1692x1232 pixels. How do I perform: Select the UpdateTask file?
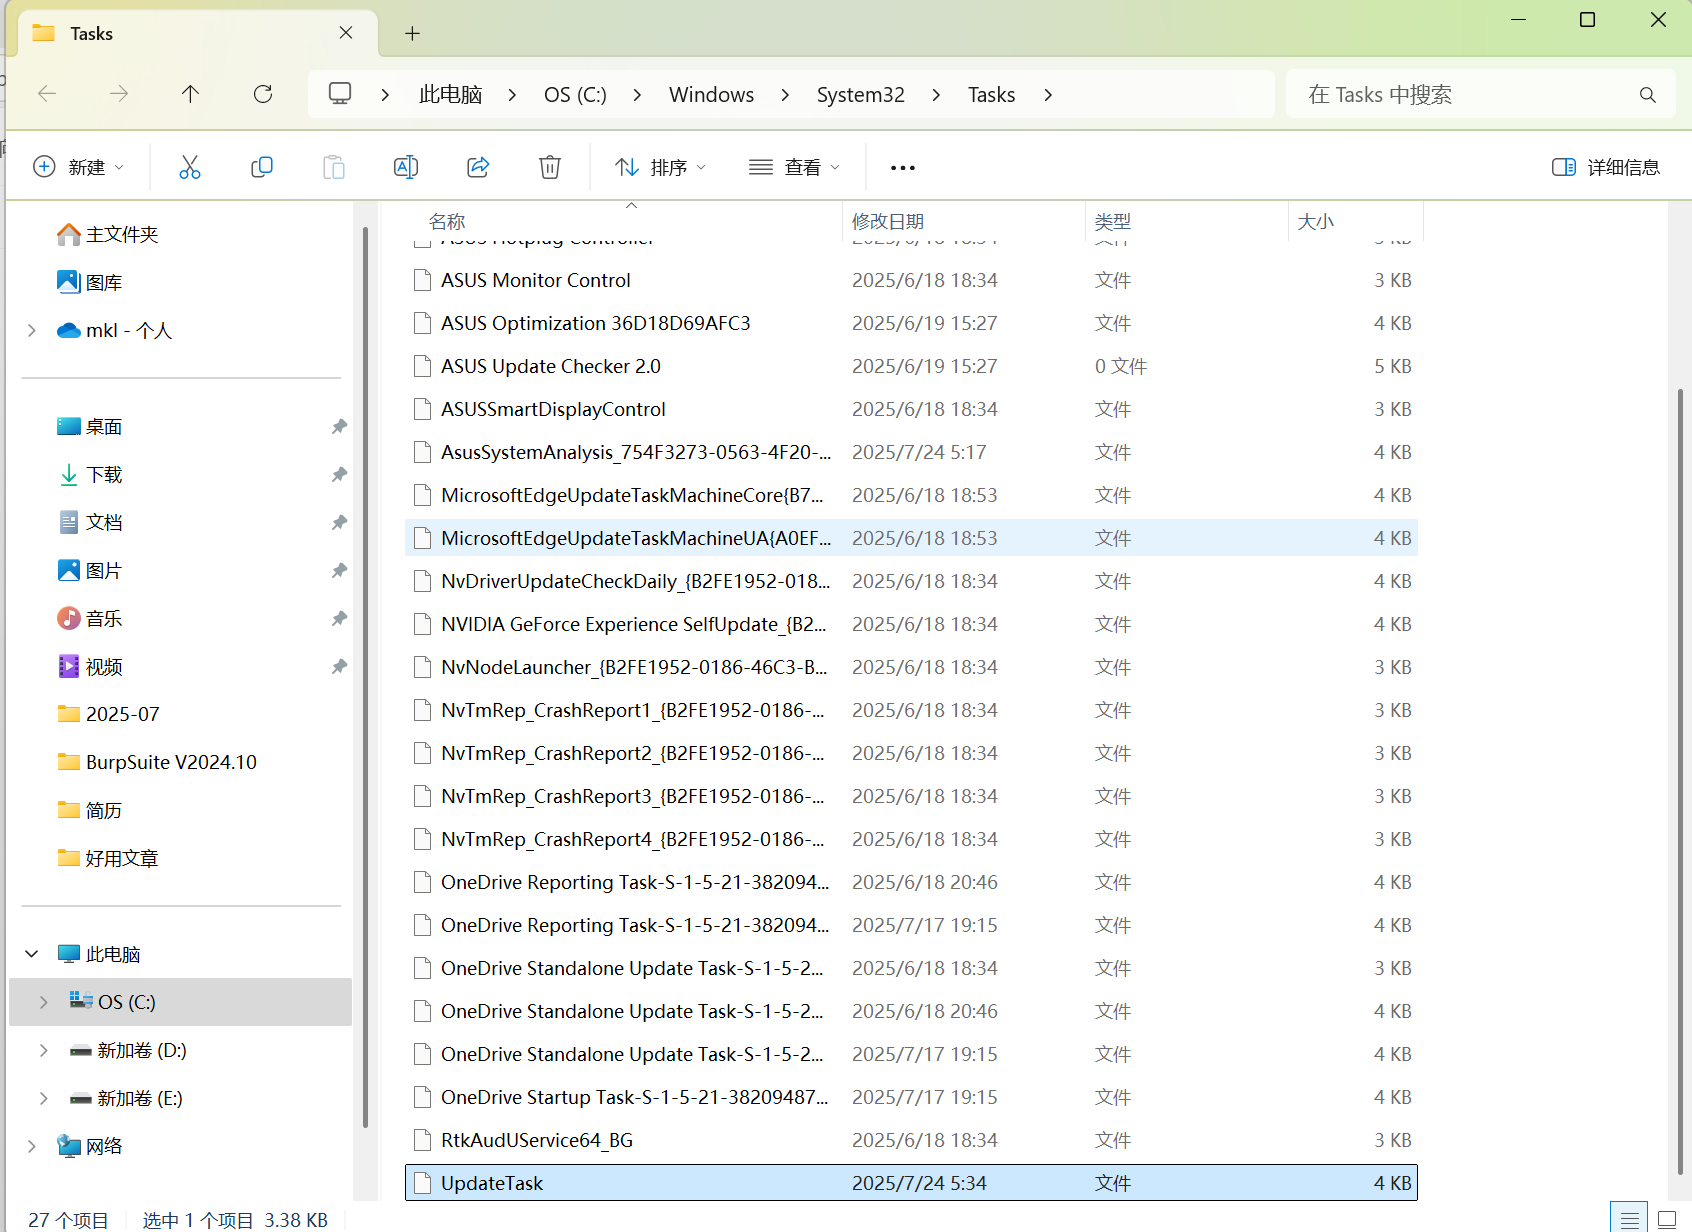[911, 1183]
